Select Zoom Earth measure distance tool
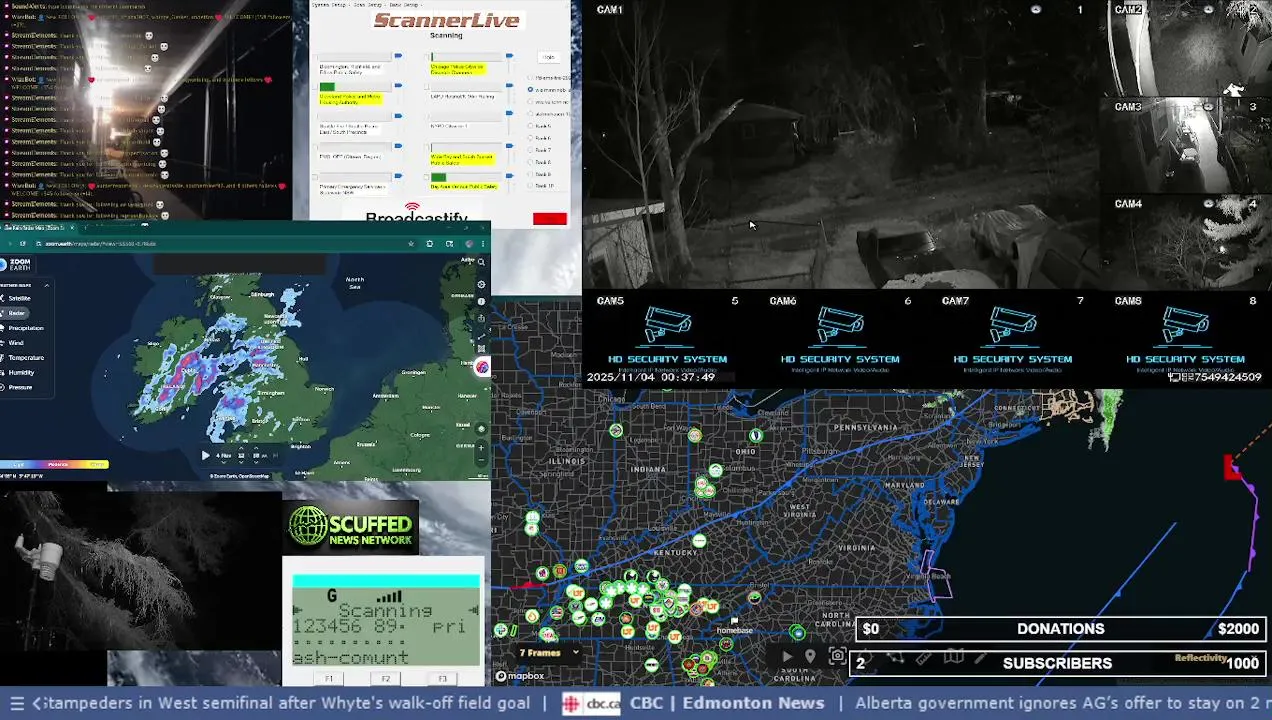The image size is (1272, 720). [481, 336]
